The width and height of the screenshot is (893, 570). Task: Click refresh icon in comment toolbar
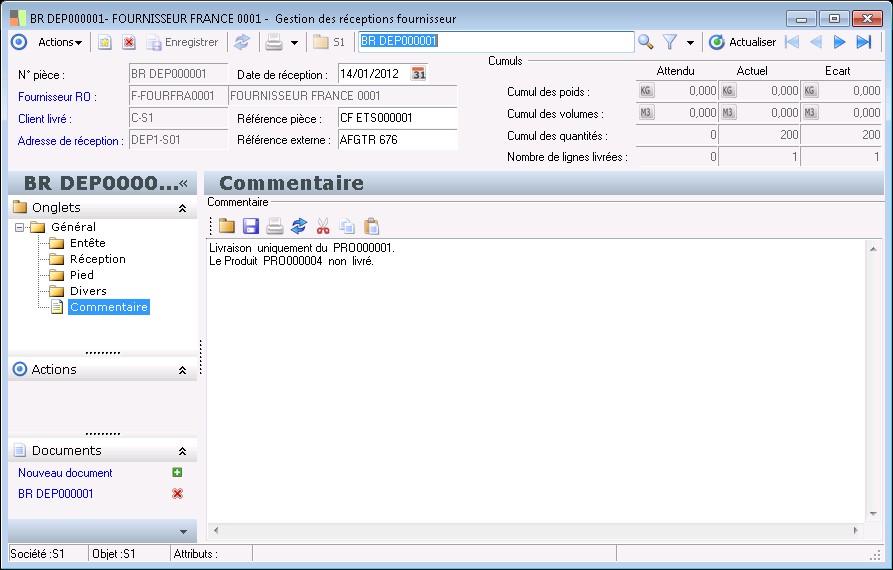tap(298, 226)
